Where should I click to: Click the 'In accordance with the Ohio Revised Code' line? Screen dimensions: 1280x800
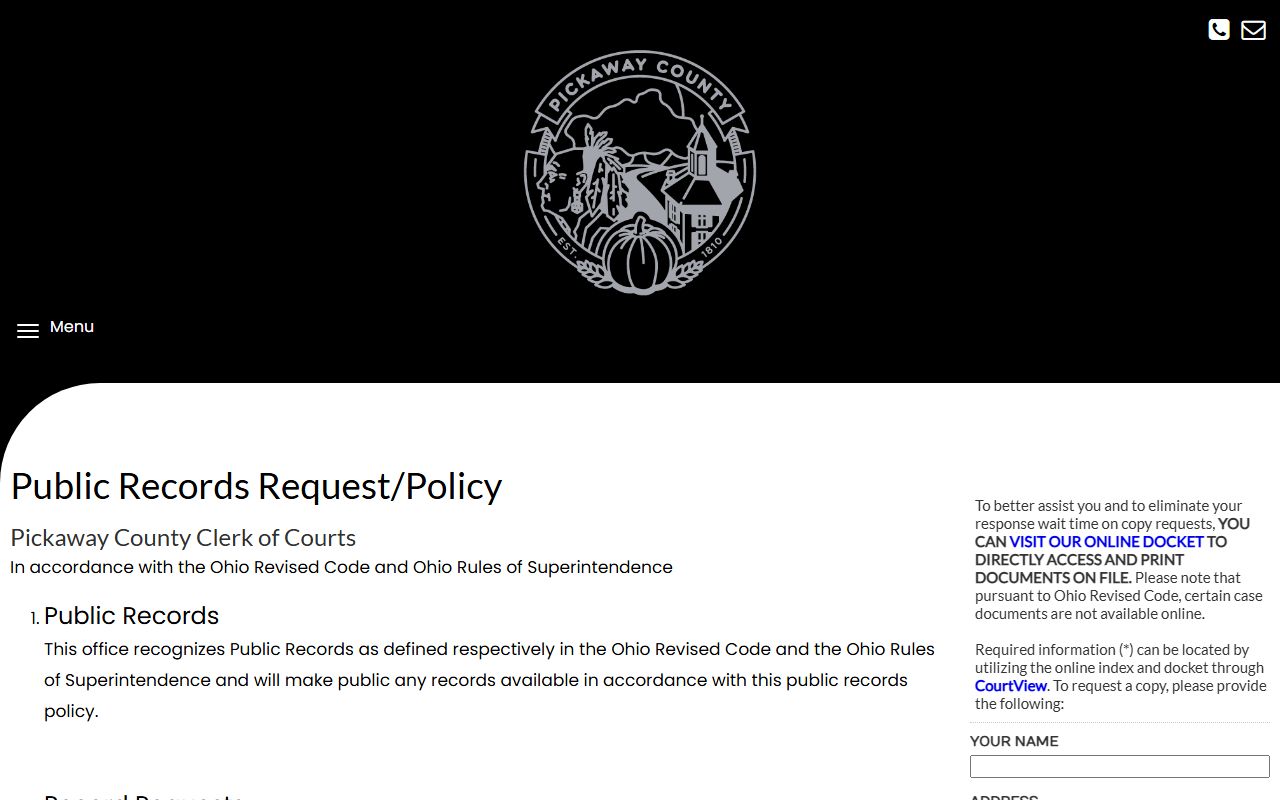341,567
